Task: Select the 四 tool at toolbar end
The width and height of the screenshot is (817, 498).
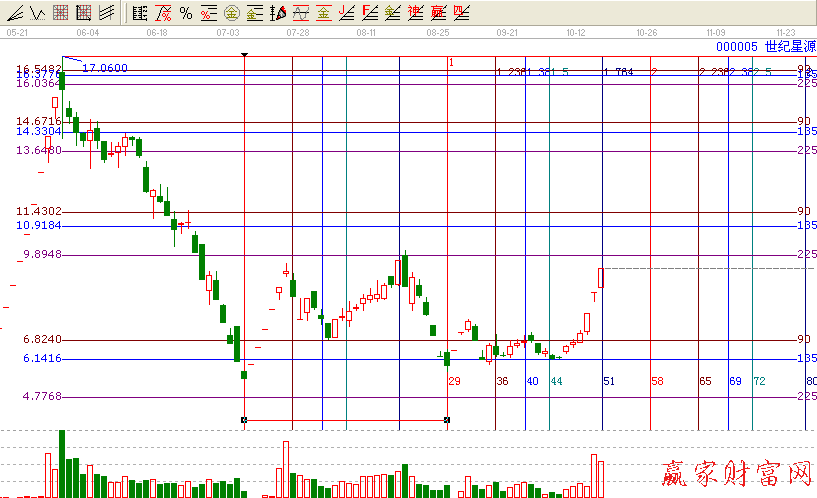Action: [460, 13]
